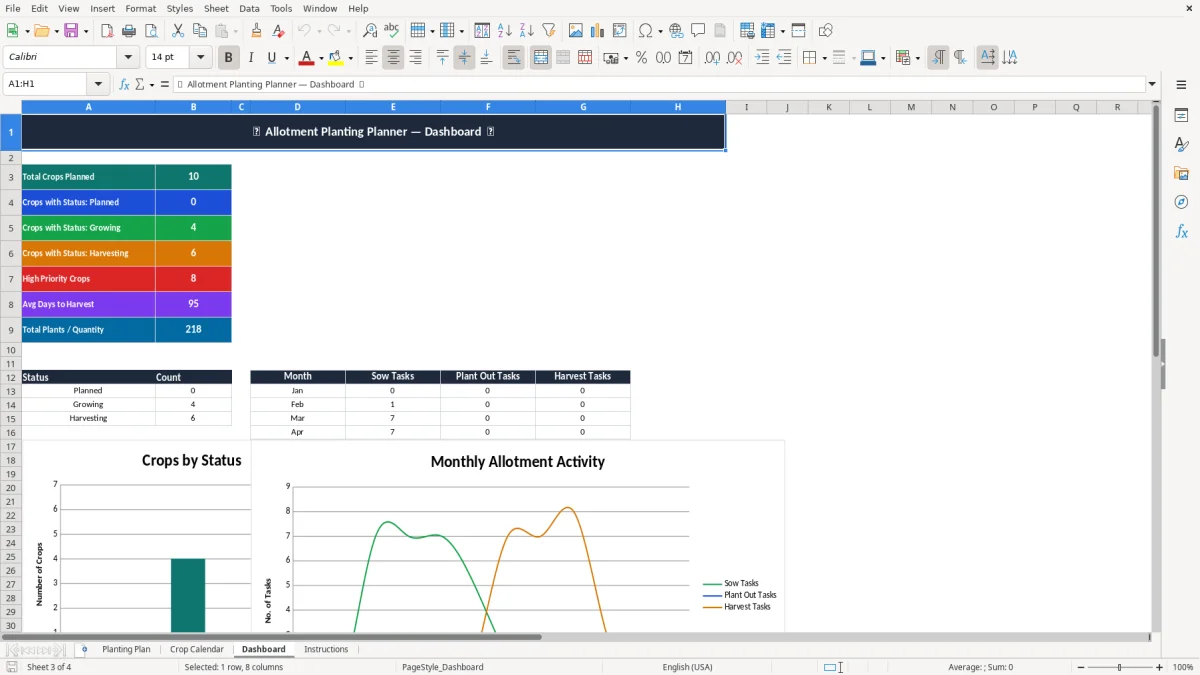
Task: Run the spelling check
Action: pyautogui.click(x=392, y=31)
